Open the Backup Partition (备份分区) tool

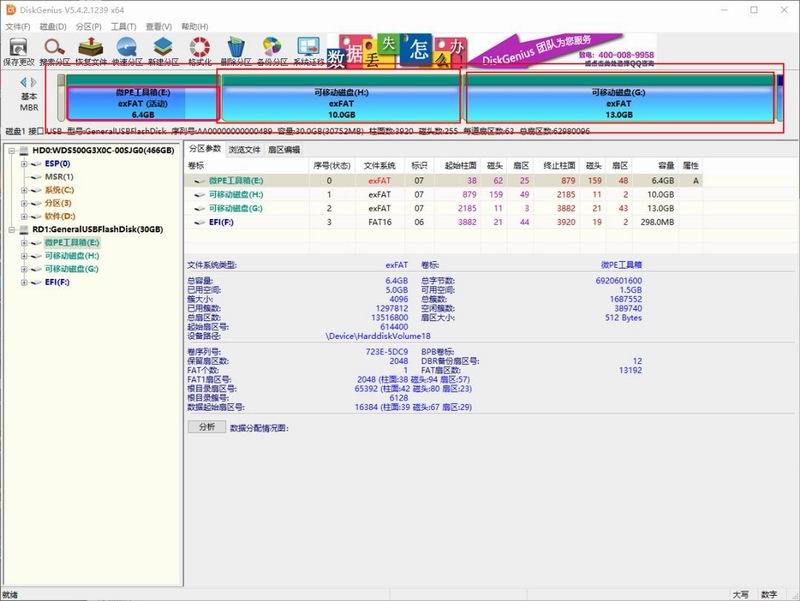tap(272, 51)
